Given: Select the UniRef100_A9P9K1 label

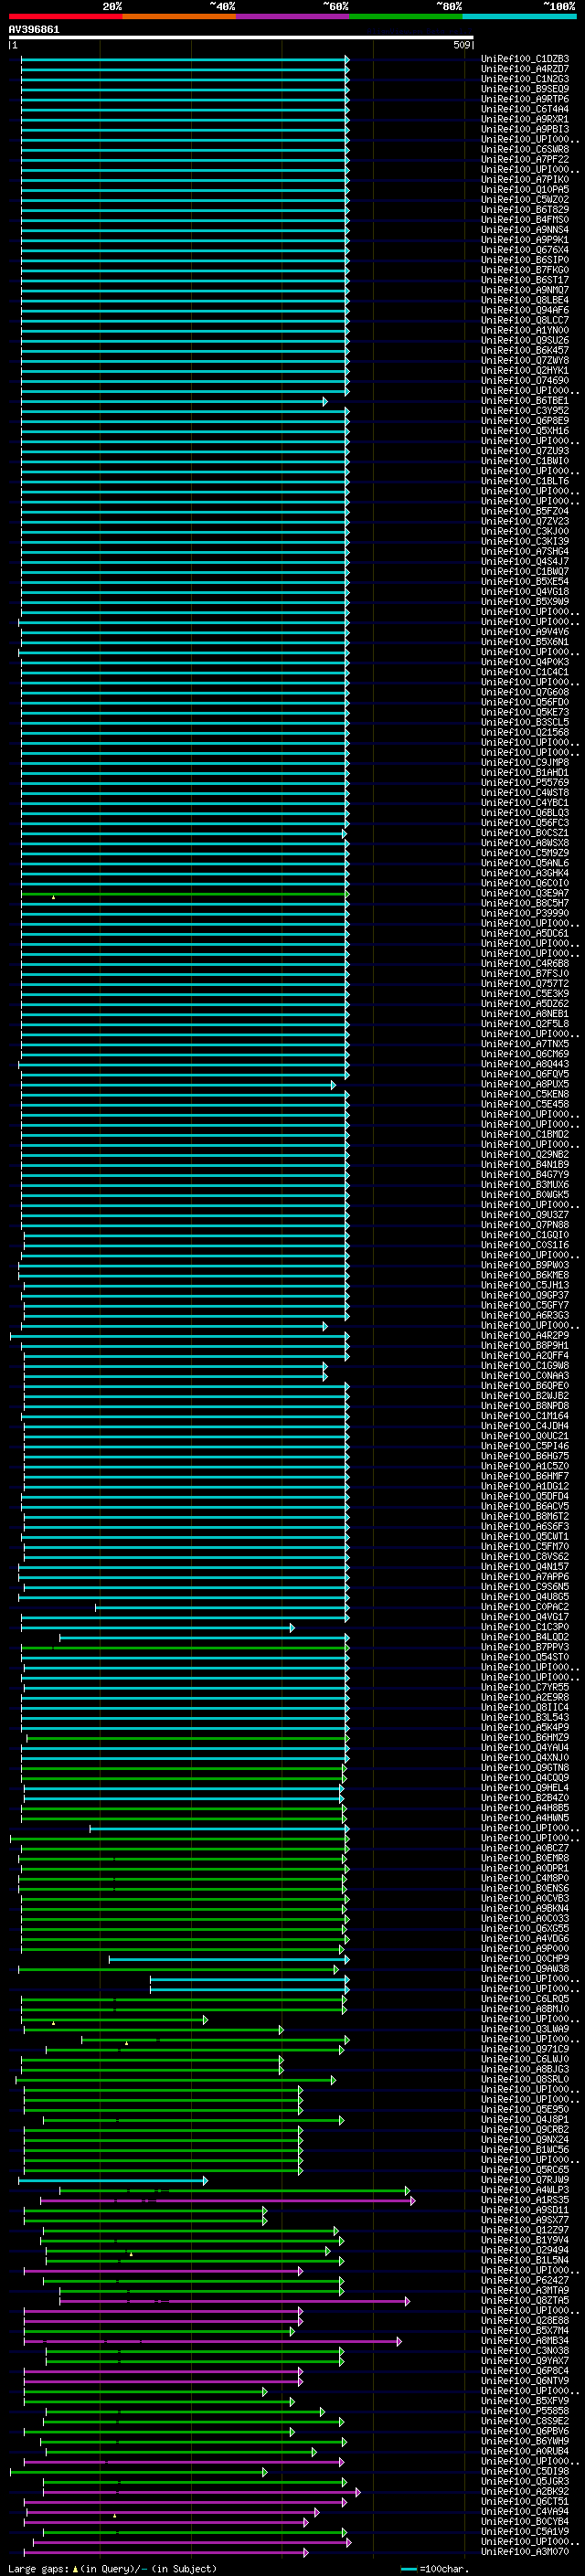Looking at the screenshot, I should 525,240.
